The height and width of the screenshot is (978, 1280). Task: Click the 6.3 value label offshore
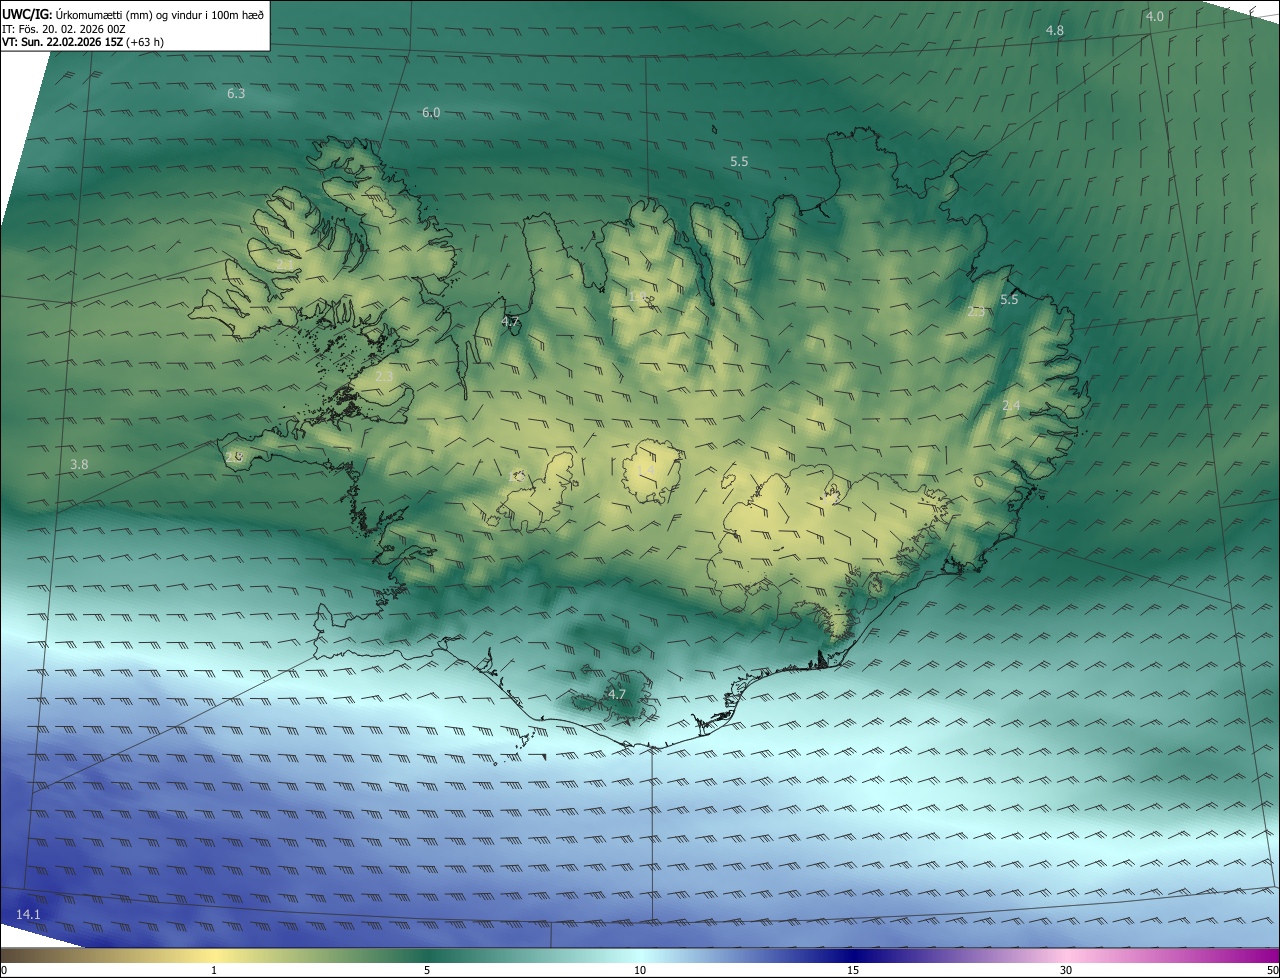pyautogui.click(x=236, y=94)
